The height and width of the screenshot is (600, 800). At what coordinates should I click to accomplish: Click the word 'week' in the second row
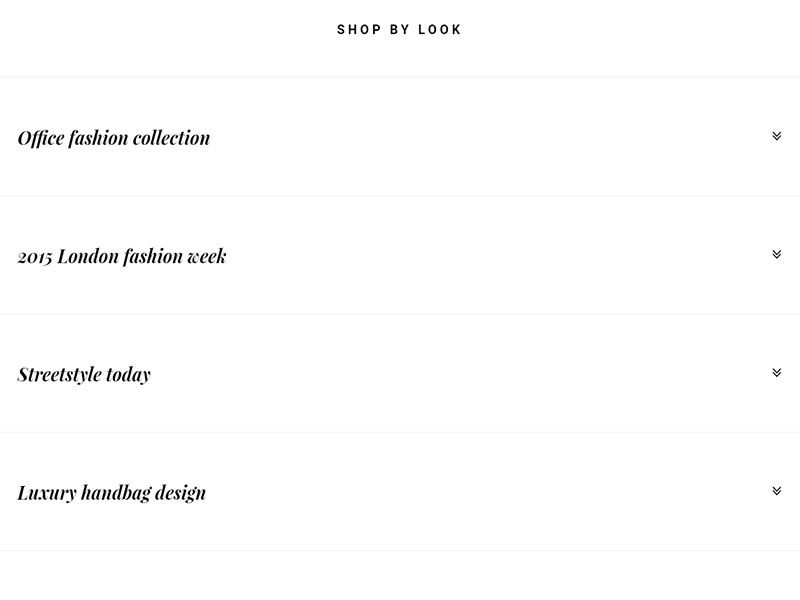tap(205, 256)
